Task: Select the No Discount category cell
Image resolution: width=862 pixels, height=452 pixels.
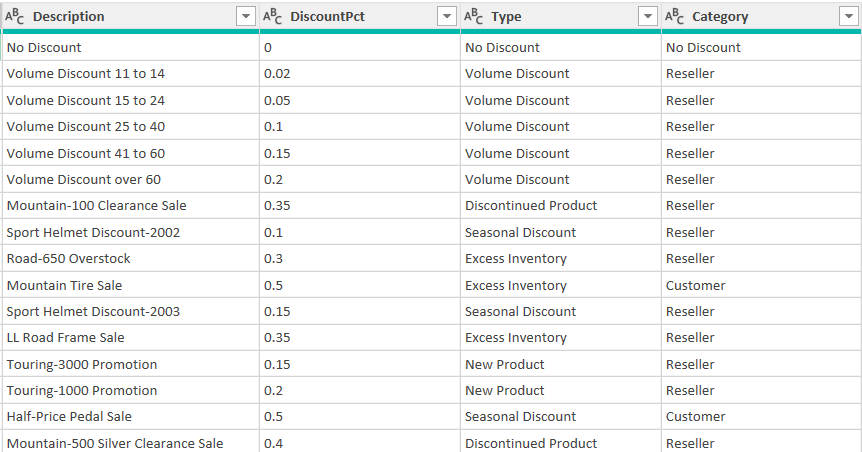Action: click(x=703, y=48)
